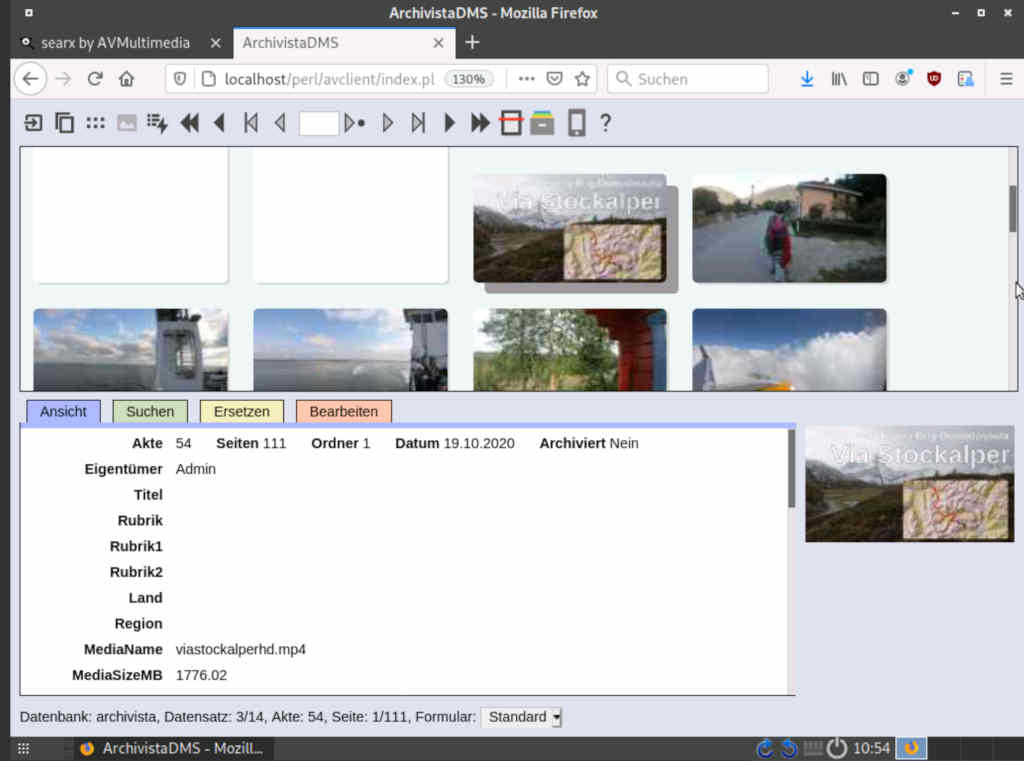This screenshot has height=761, width=1024.
Task: Click the copy pages icon in the toolbar
Action: tap(64, 123)
